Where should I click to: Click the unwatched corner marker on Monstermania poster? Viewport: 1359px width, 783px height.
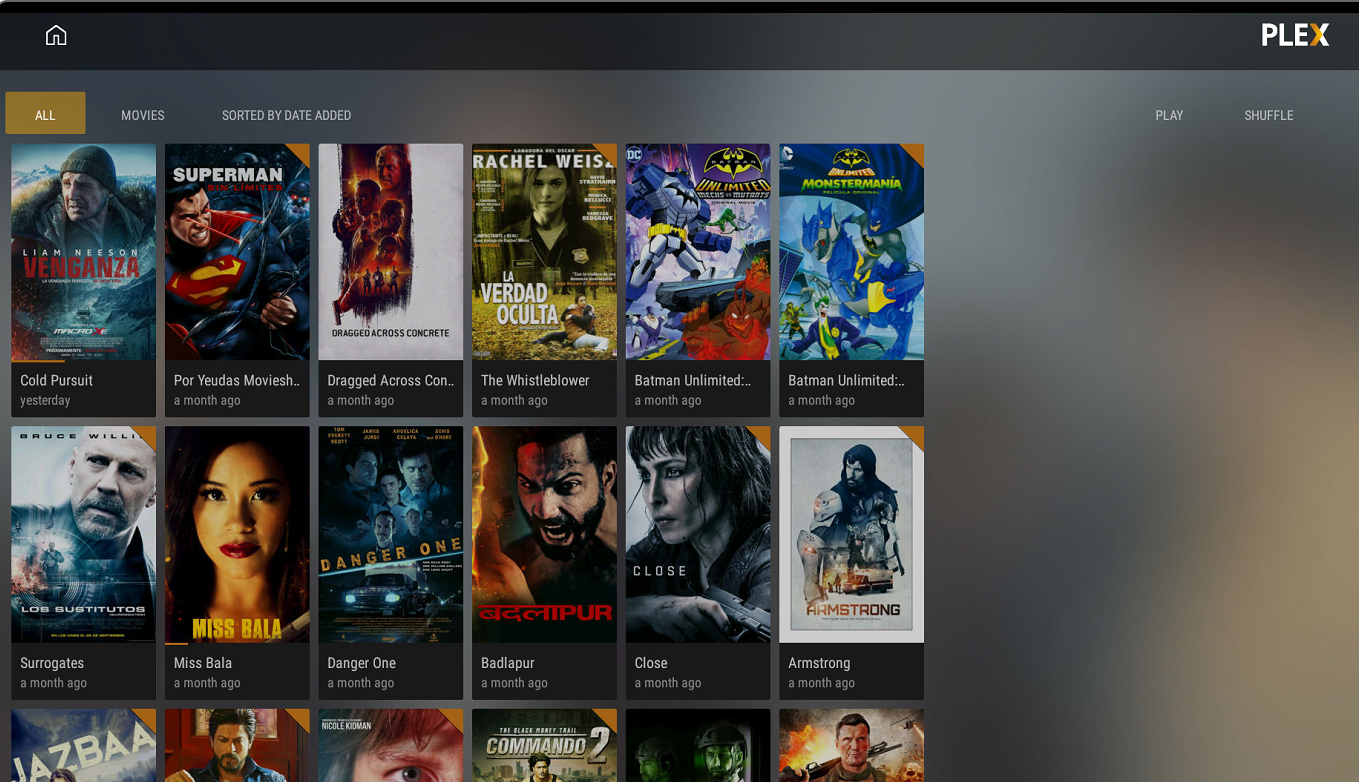[915, 152]
